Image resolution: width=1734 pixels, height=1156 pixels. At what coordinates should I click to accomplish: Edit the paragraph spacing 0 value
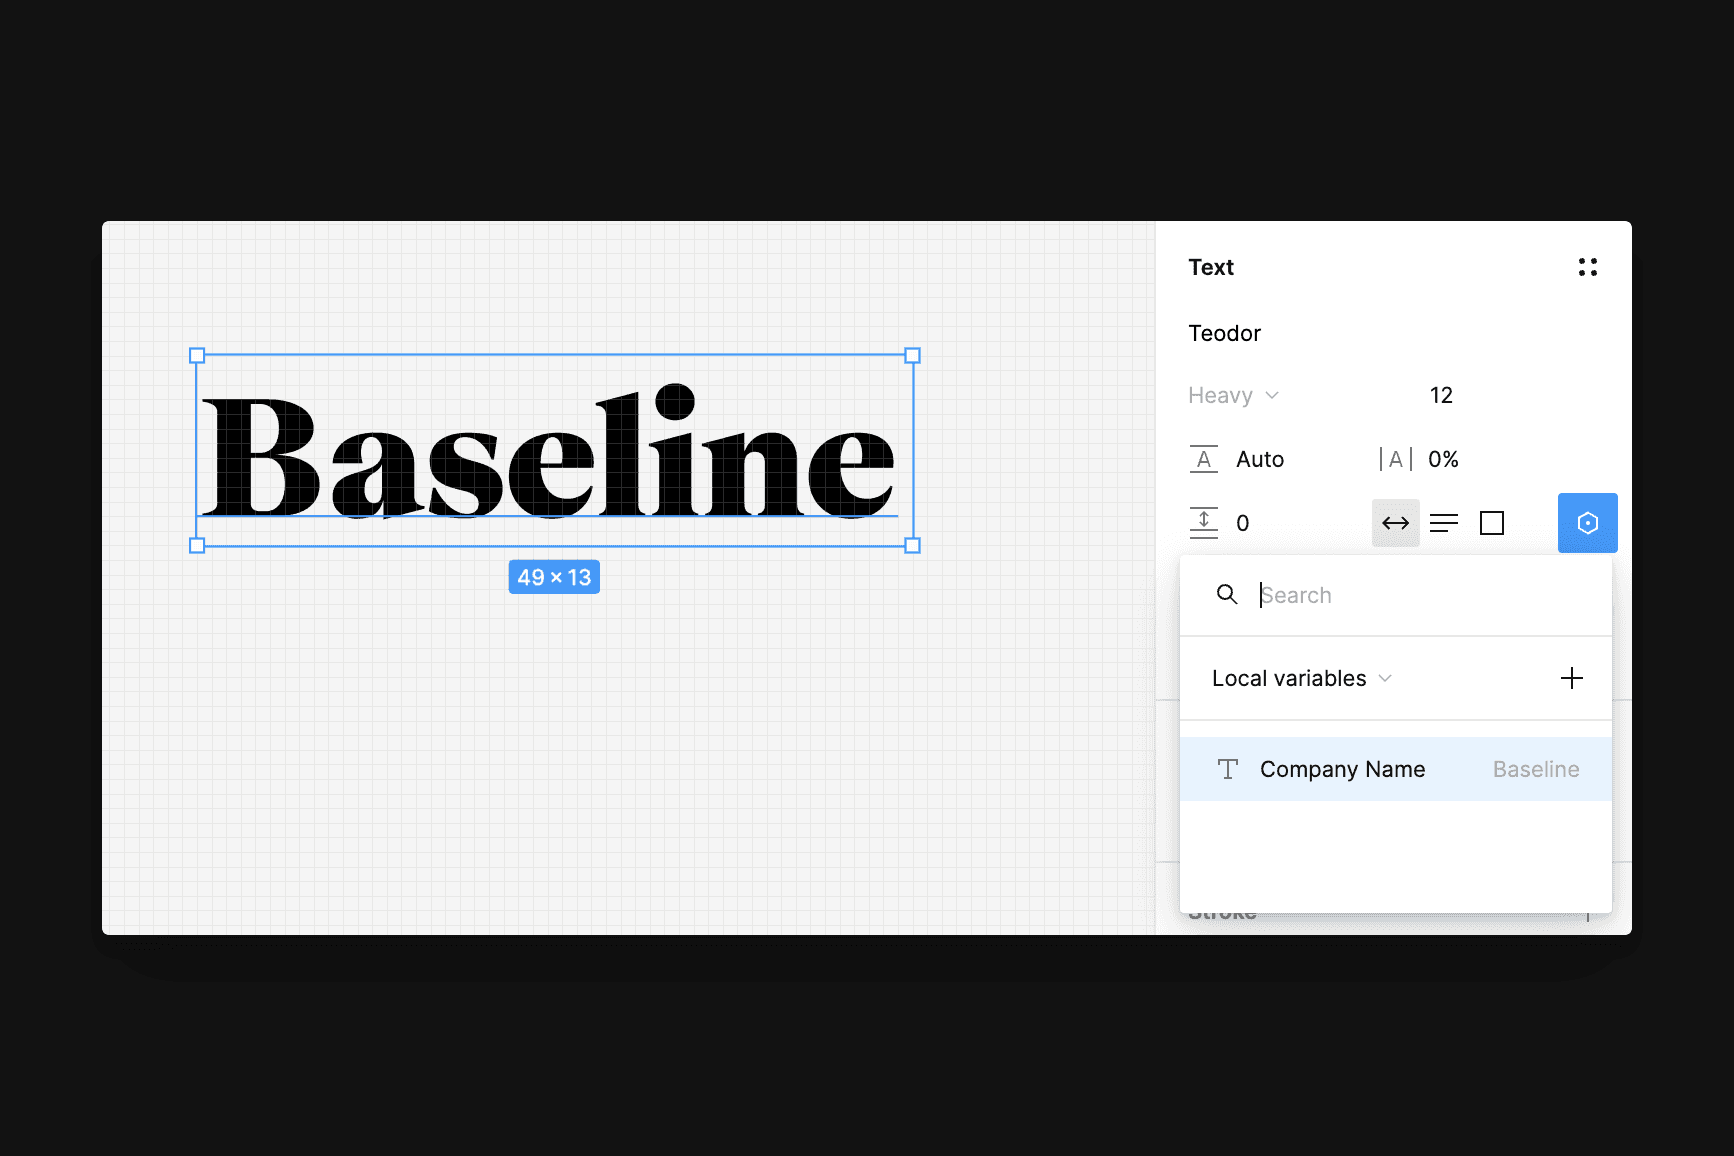(1243, 523)
